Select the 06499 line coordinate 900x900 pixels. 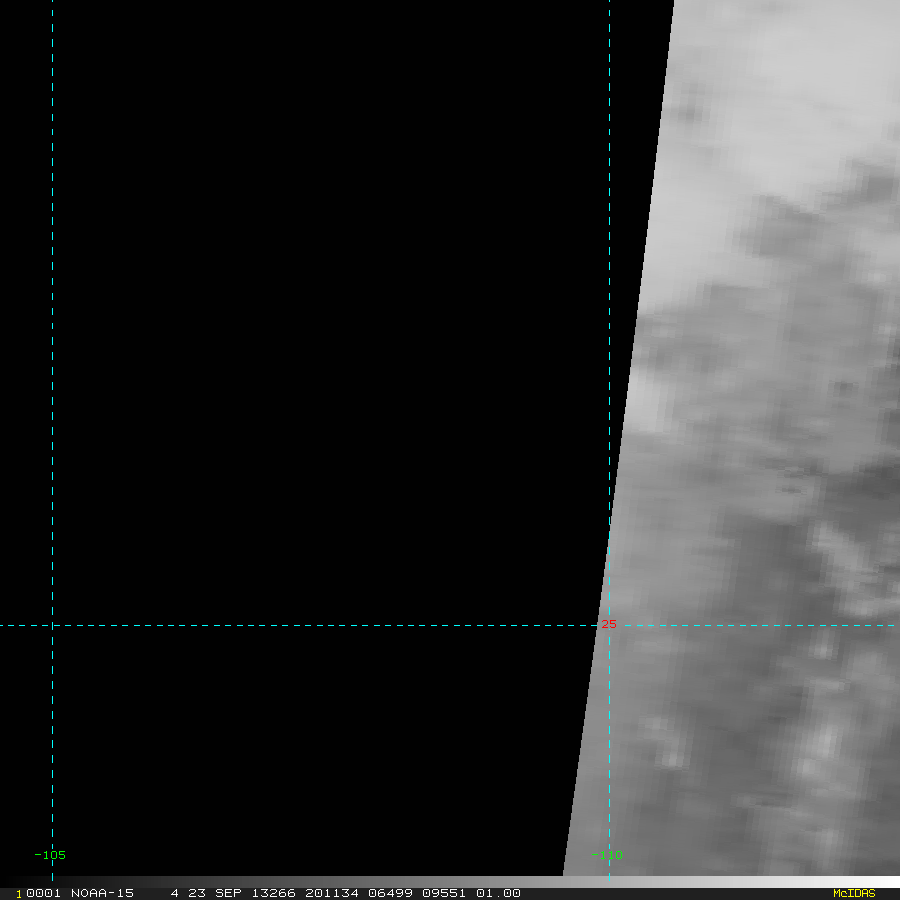[390, 893]
